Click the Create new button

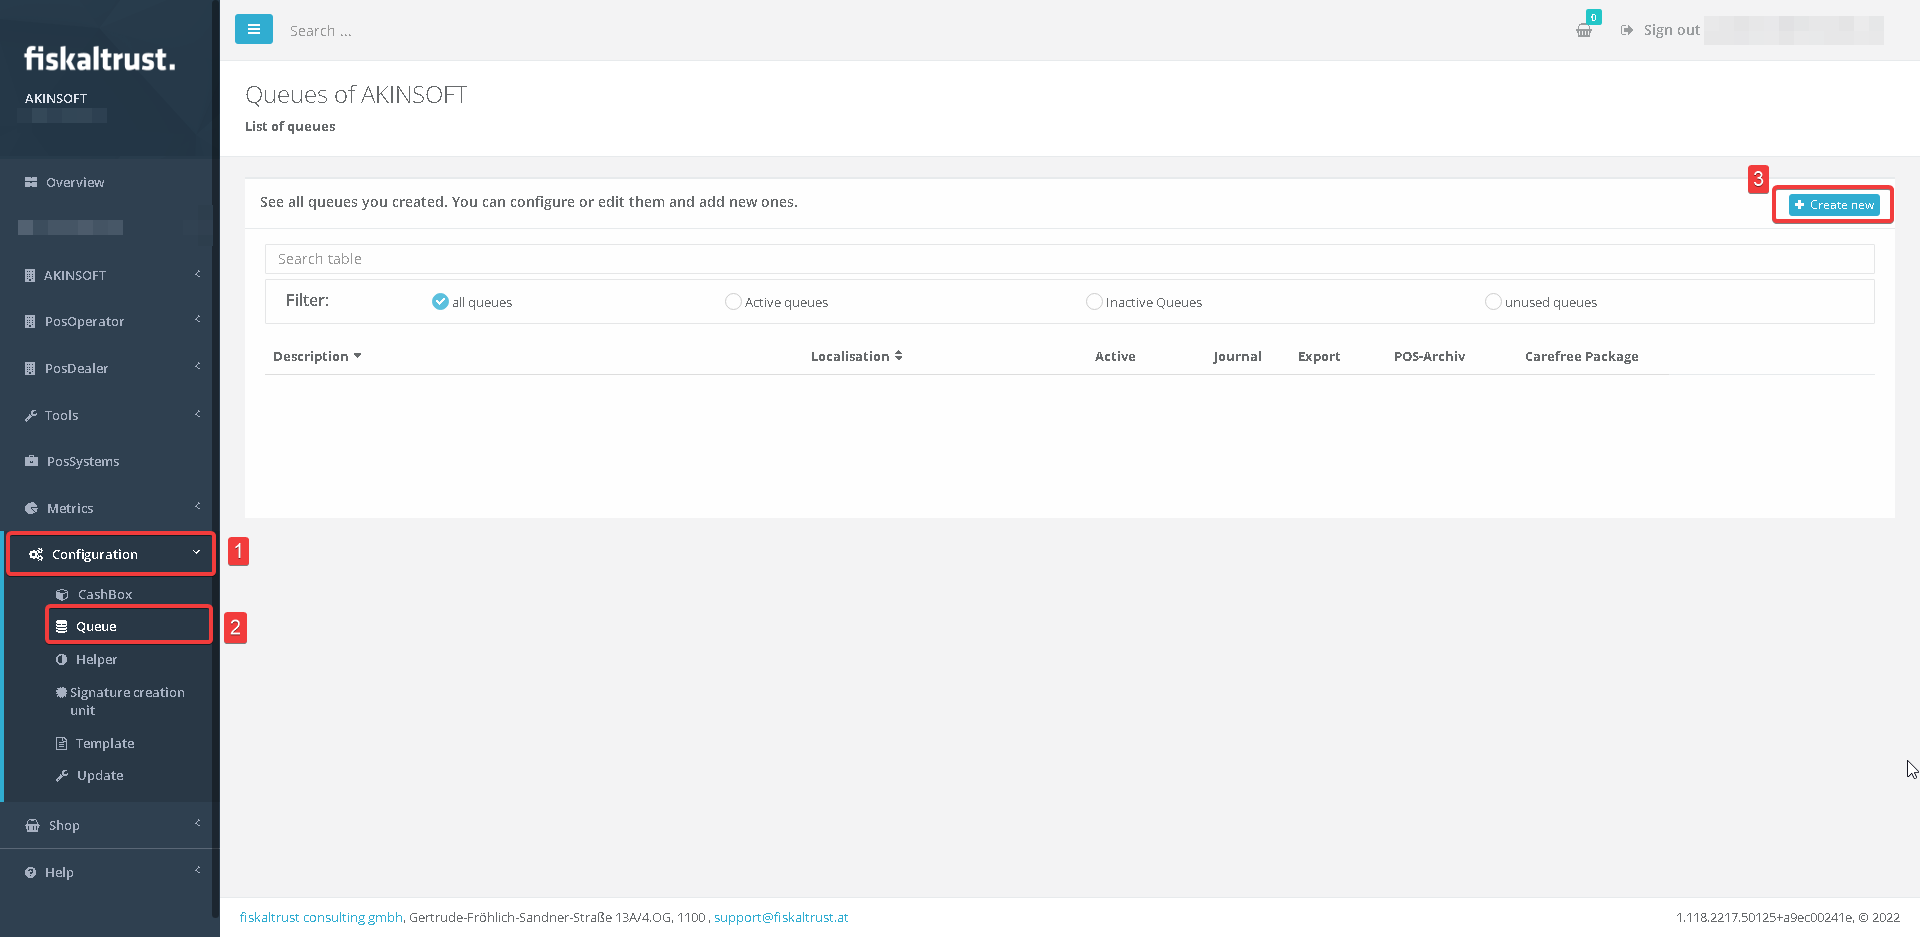(x=1834, y=205)
